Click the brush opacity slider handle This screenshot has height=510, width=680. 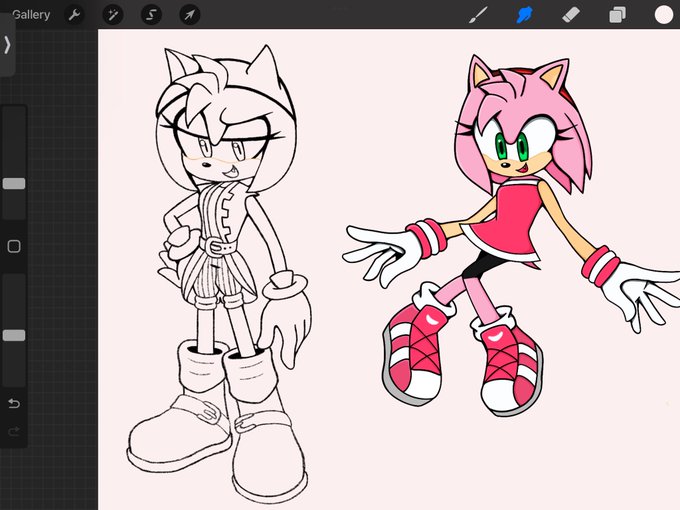coord(14,335)
